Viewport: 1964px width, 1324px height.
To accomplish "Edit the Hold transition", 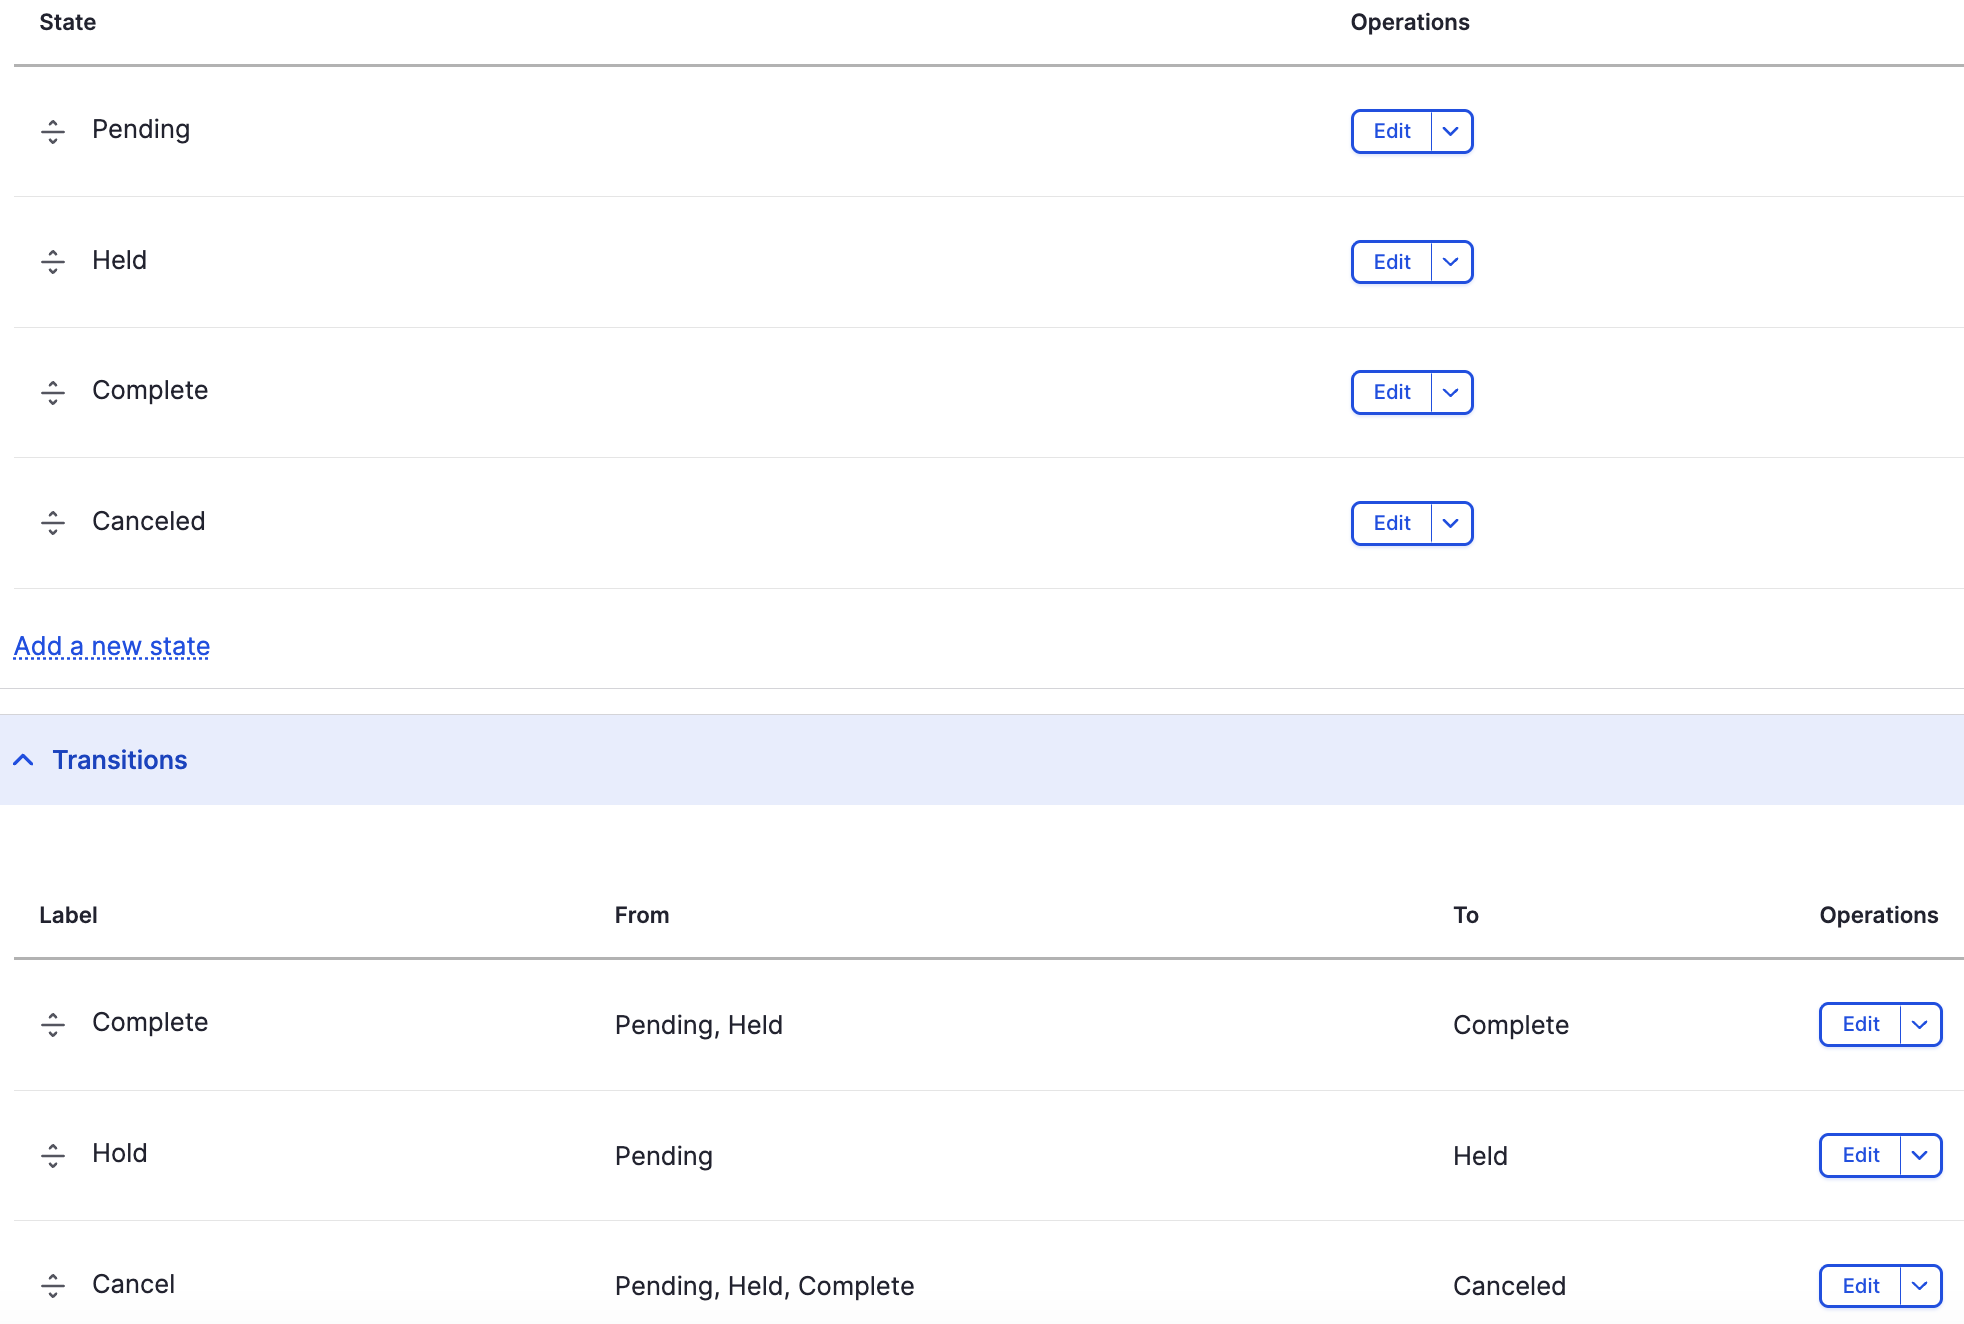I will [x=1860, y=1155].
